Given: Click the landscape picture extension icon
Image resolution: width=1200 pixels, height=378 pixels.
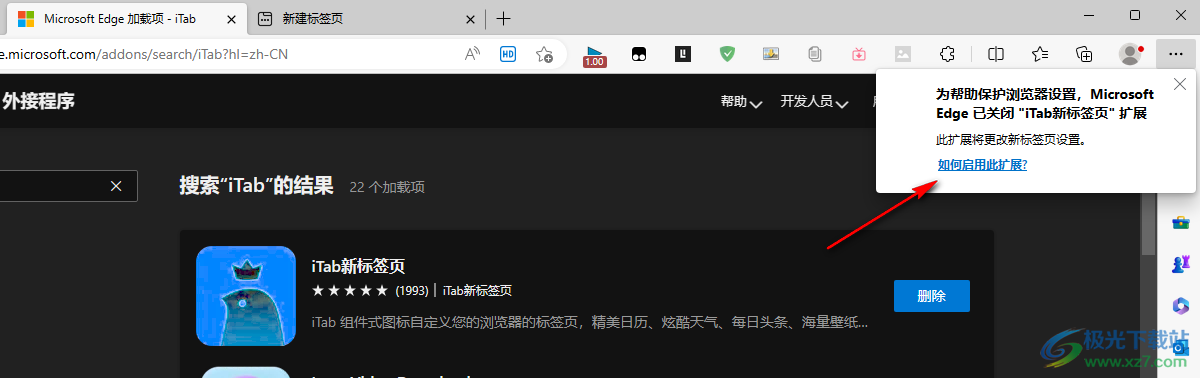Looking at the screenshot, I should pyautogui.click(x=771, y=54).
